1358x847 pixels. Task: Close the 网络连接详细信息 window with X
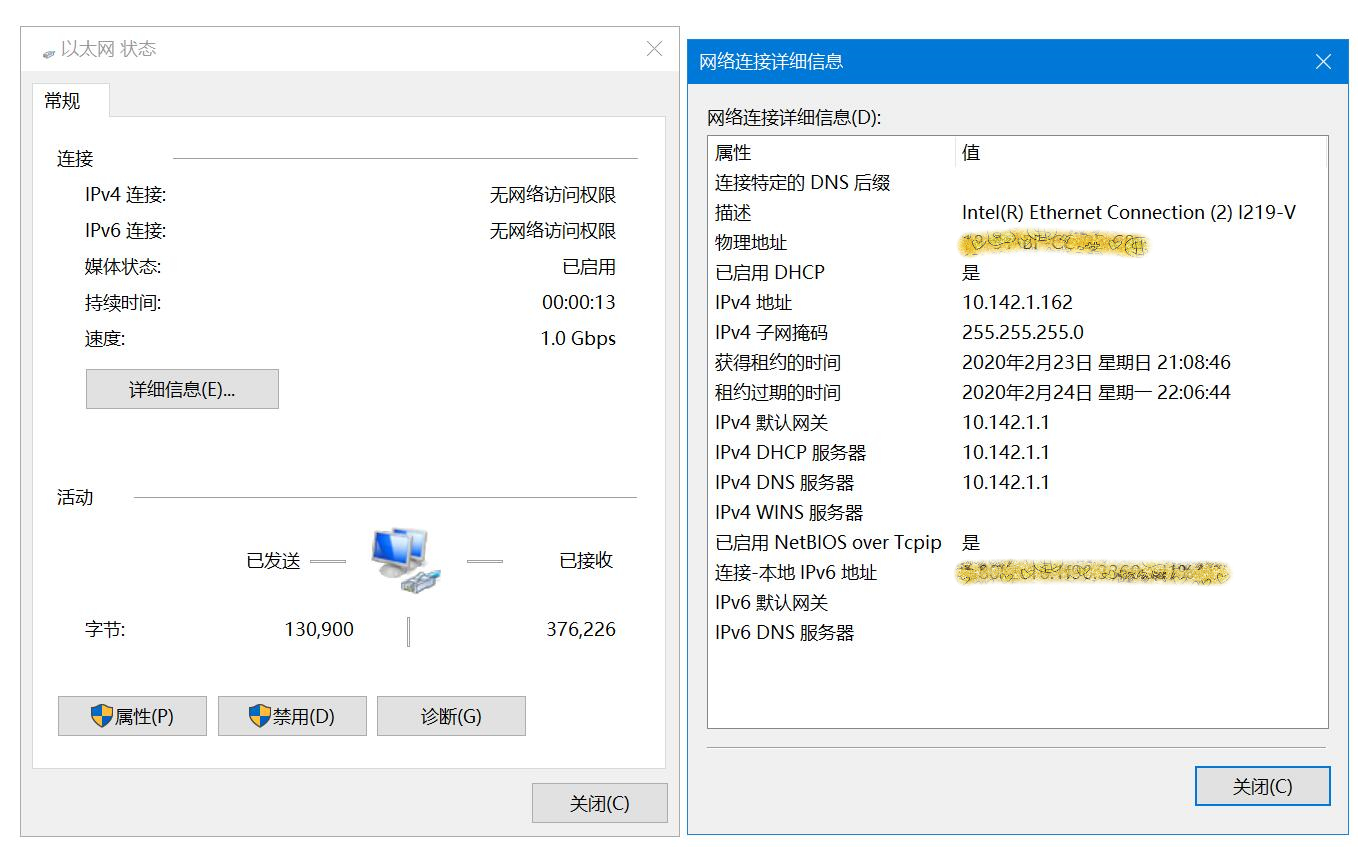(1323, 61)
